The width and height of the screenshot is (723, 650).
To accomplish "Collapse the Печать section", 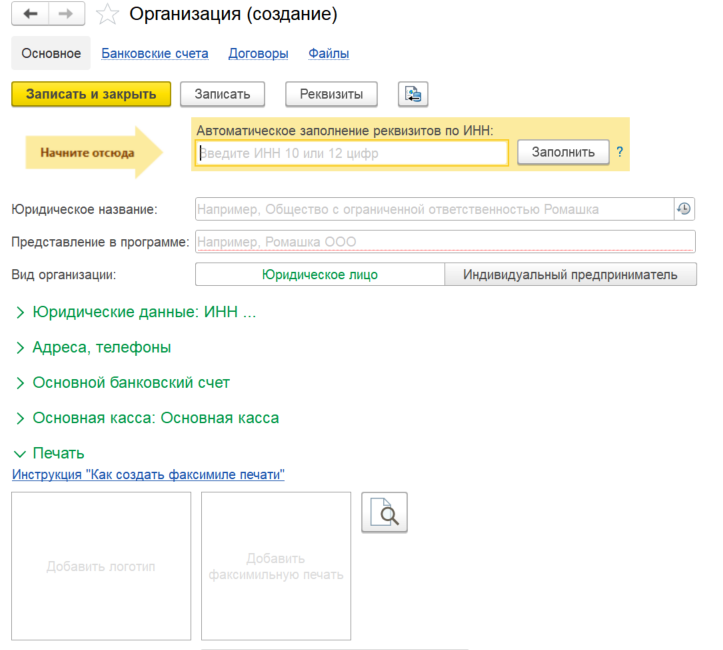I will (49, 453).
